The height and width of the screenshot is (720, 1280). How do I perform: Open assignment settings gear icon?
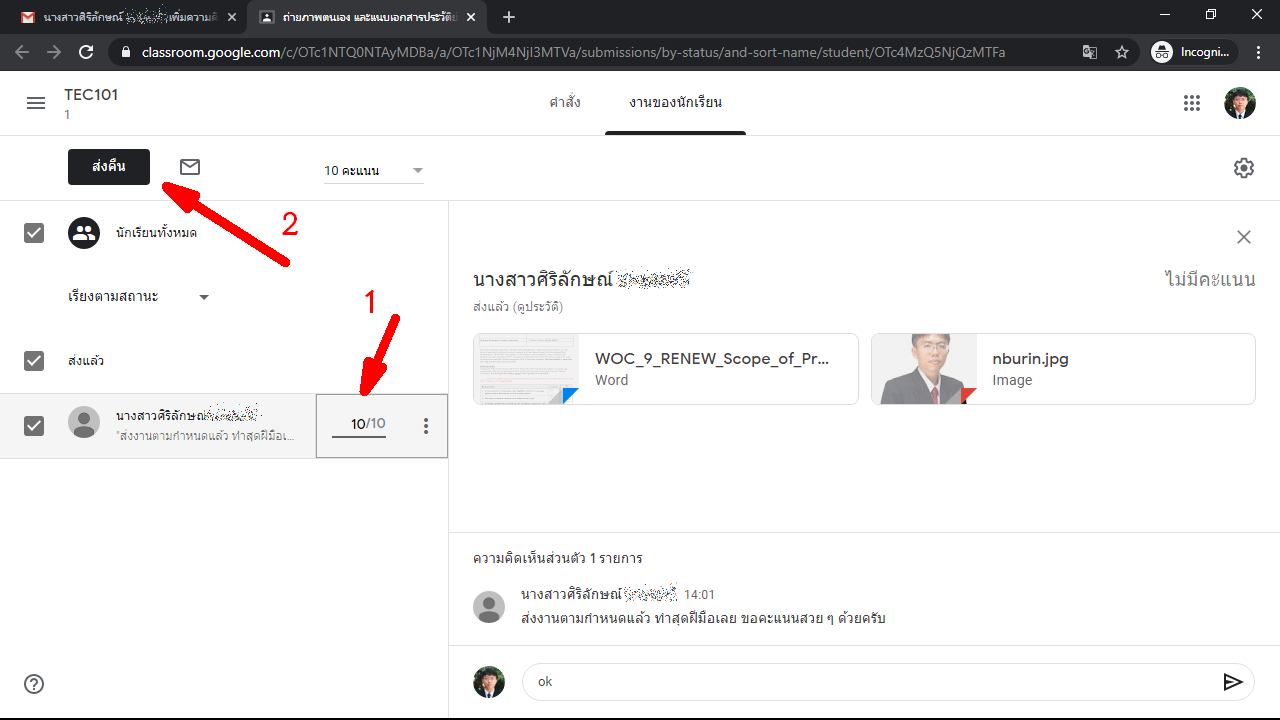(1243, 168)
